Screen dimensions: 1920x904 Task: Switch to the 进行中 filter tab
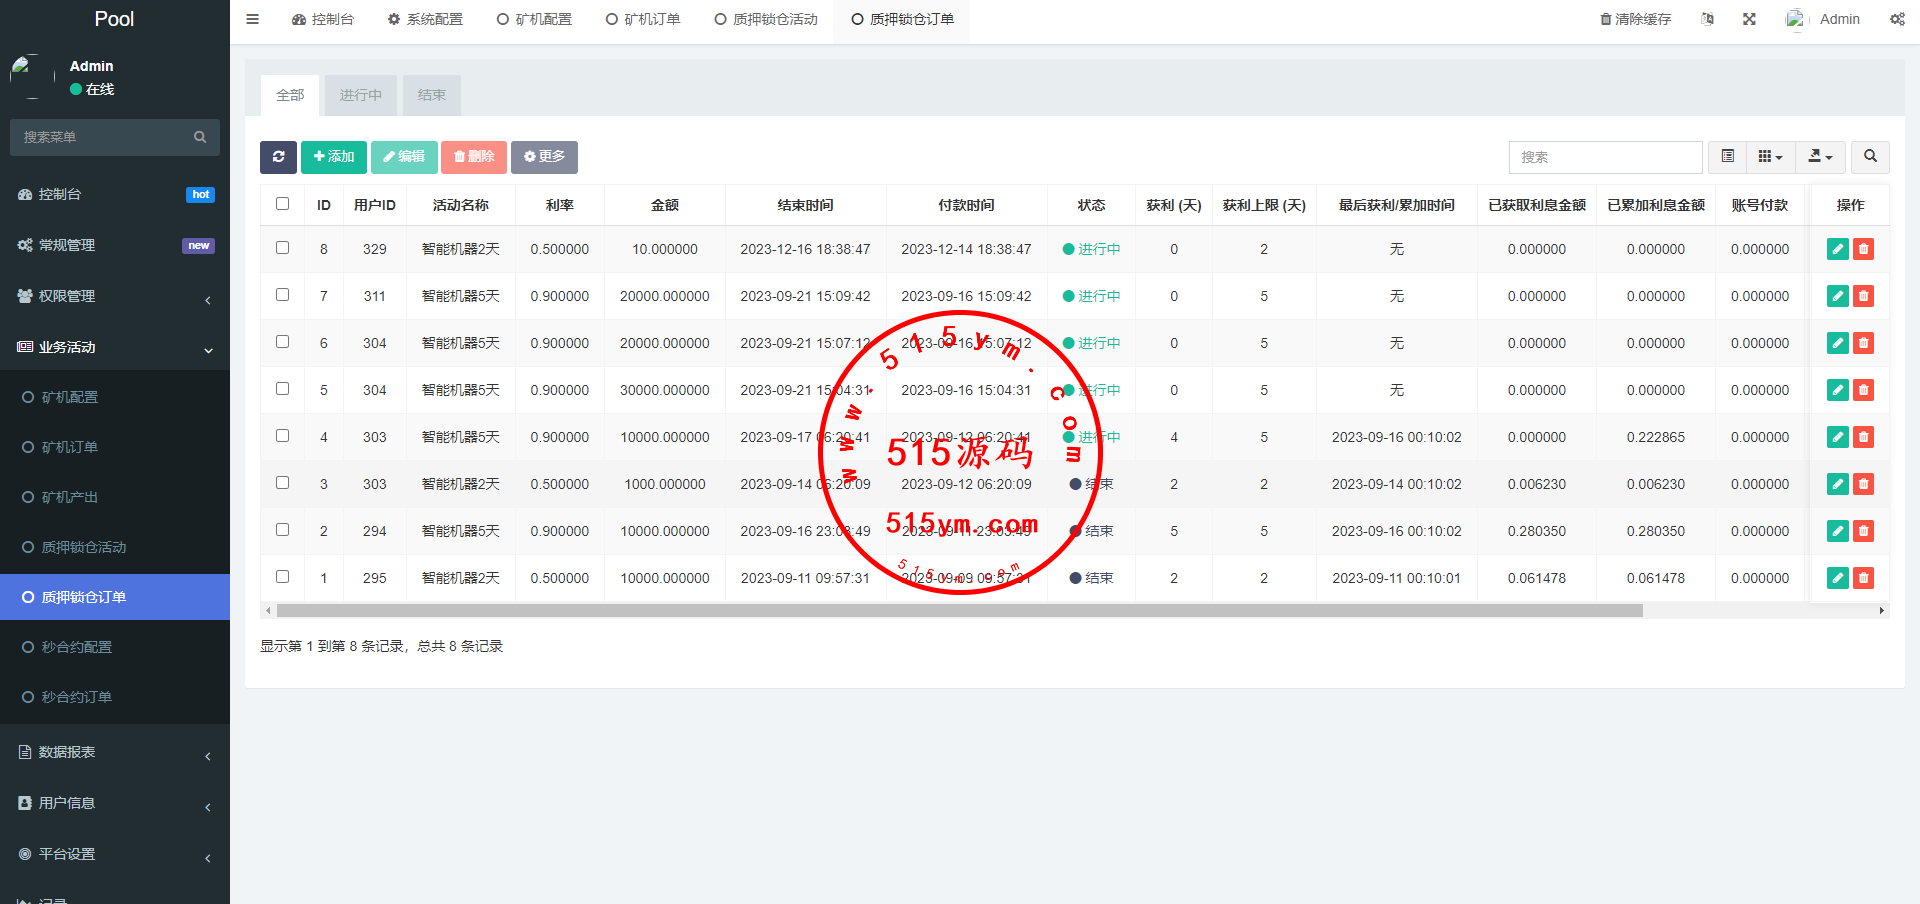tap(360, 95)
